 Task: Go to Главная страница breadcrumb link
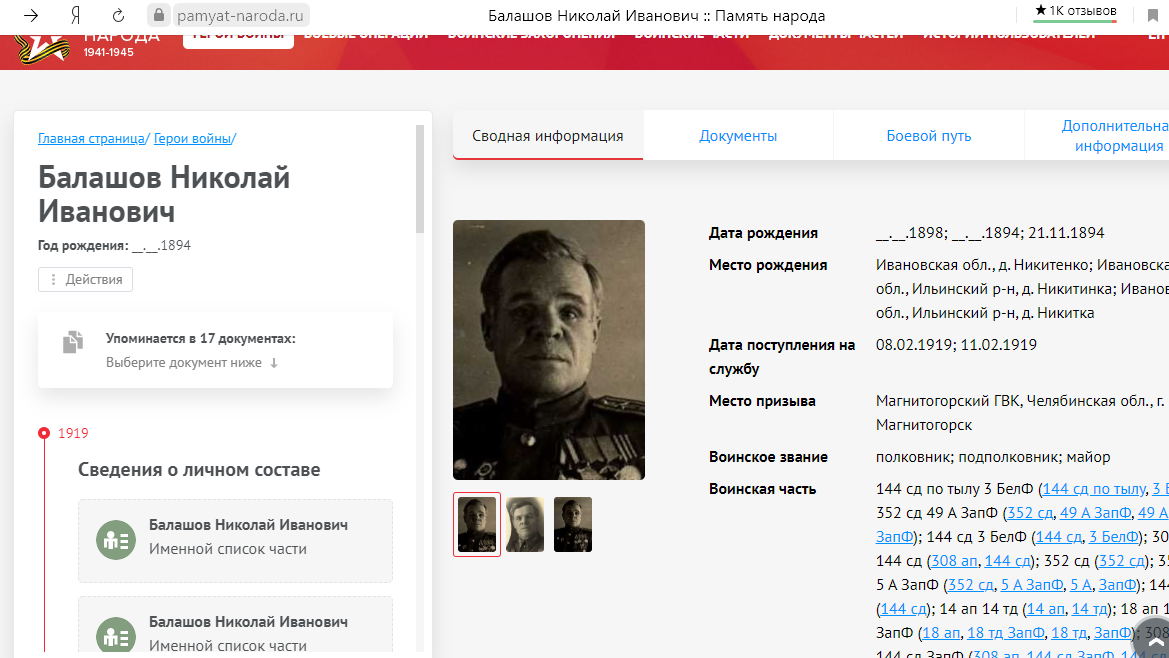pyautogui.click(x=91, y=139)
